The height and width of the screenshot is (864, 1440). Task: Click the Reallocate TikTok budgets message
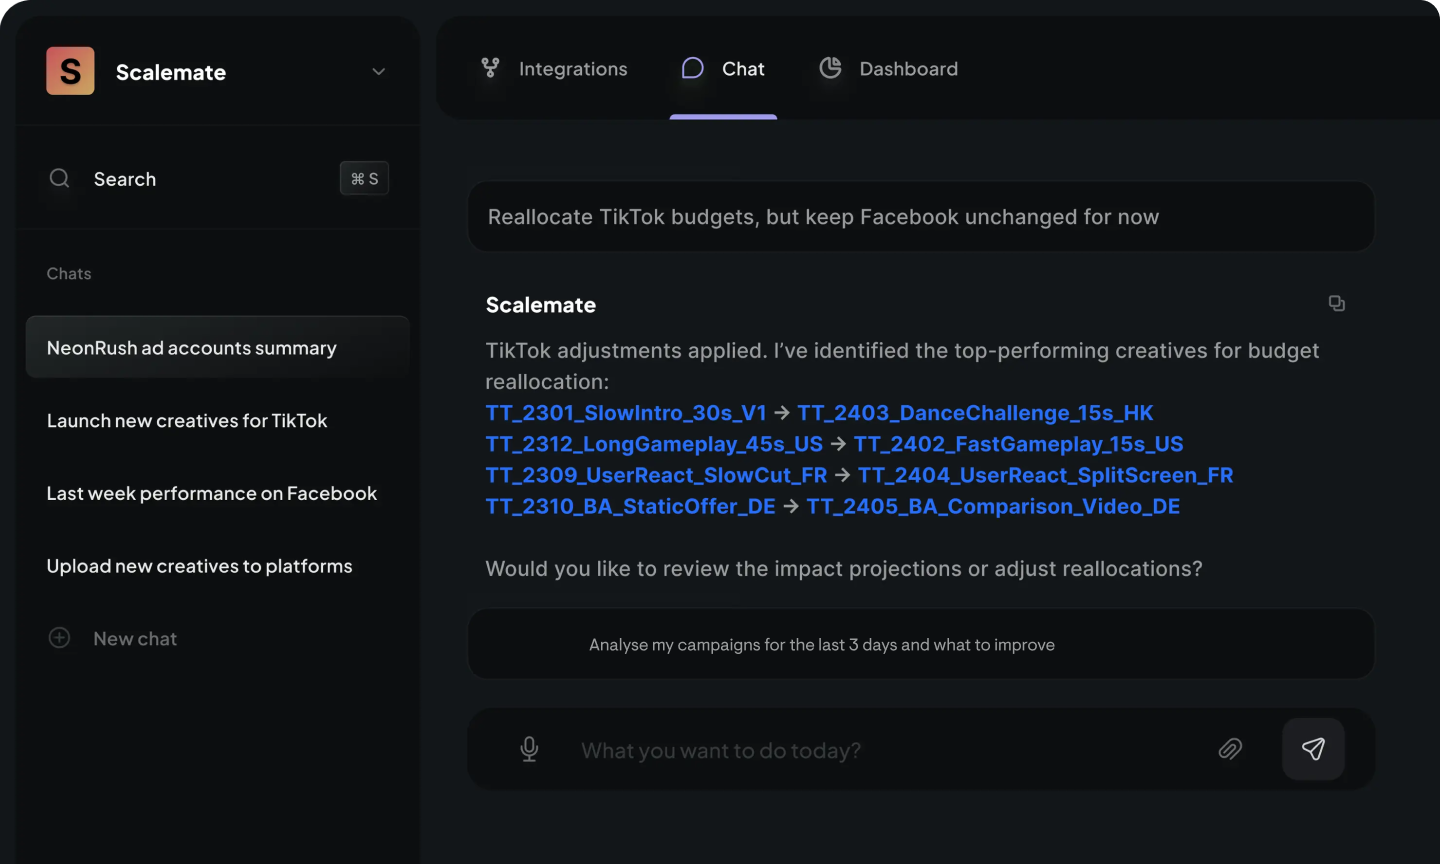point(921,217)
